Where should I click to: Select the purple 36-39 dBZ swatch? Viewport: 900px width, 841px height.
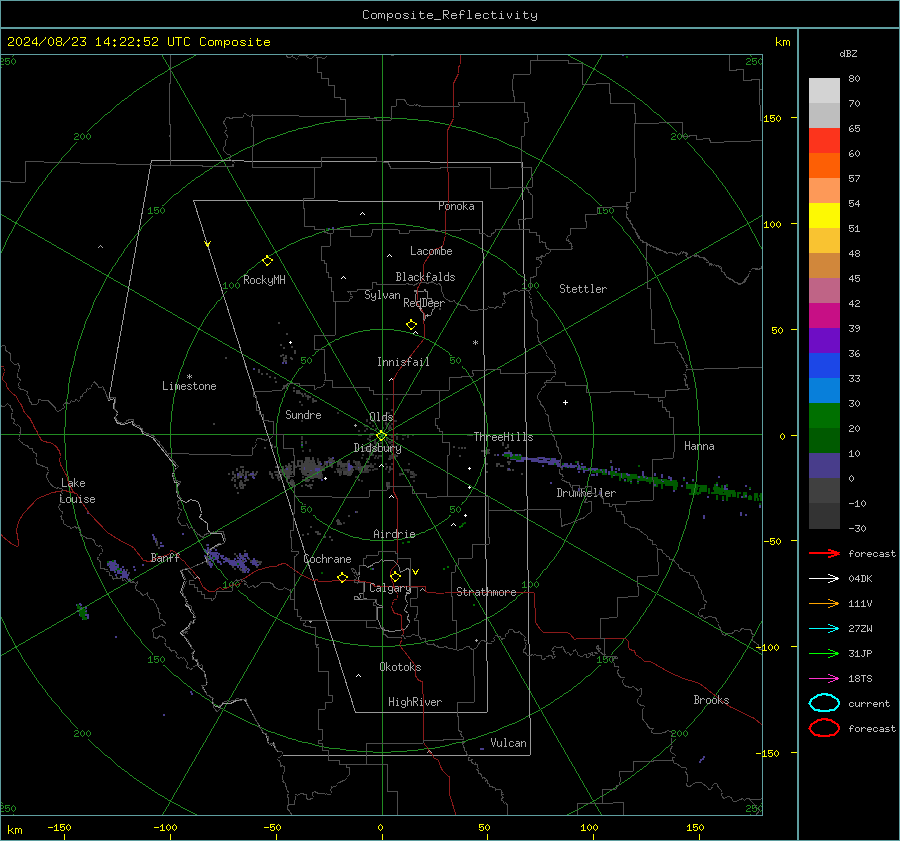click(824, 341)
